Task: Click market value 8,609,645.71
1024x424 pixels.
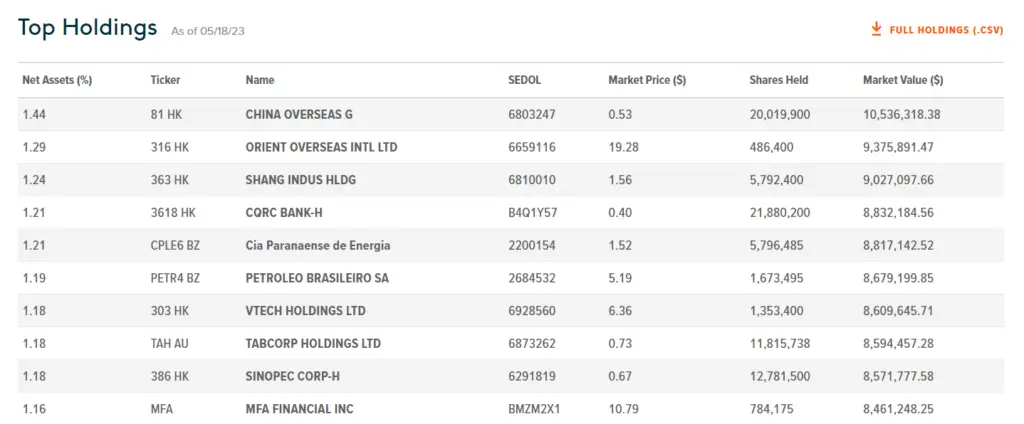Action: [899, 311]
